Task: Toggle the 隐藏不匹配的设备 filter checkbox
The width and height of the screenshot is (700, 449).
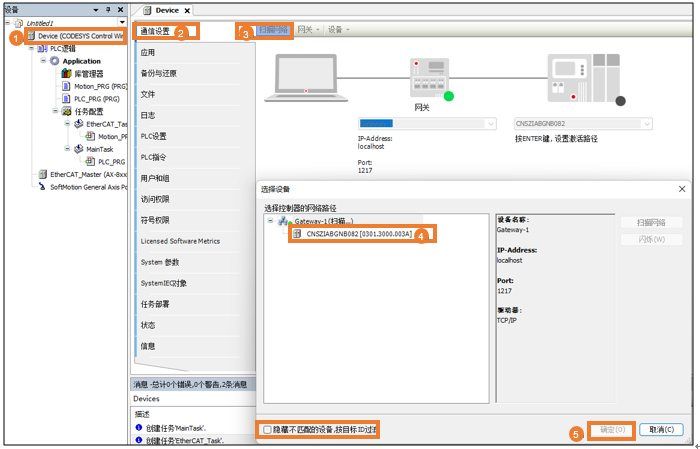Action: [266, 429]
